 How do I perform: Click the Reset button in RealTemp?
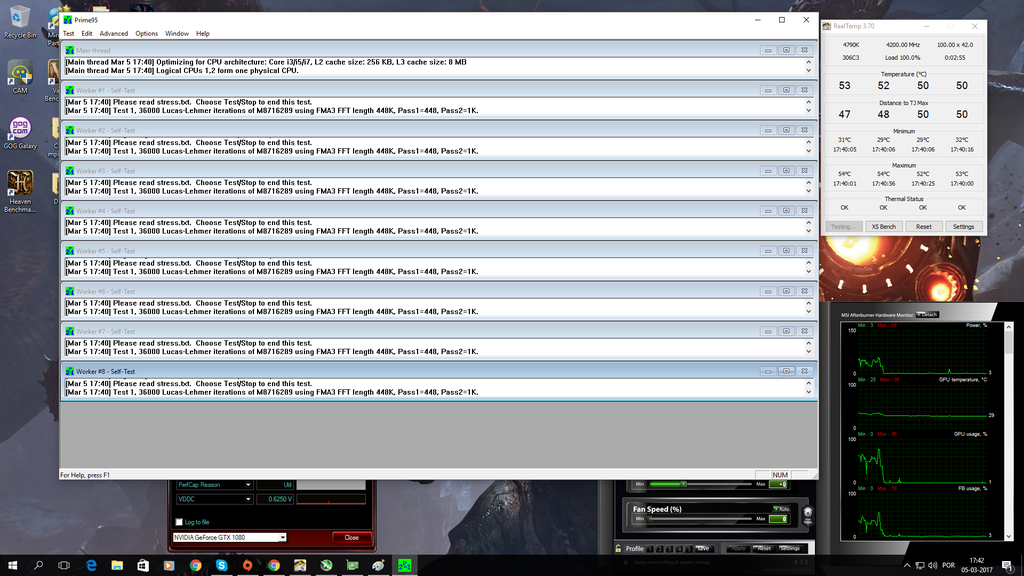click(x=923, y=227)
